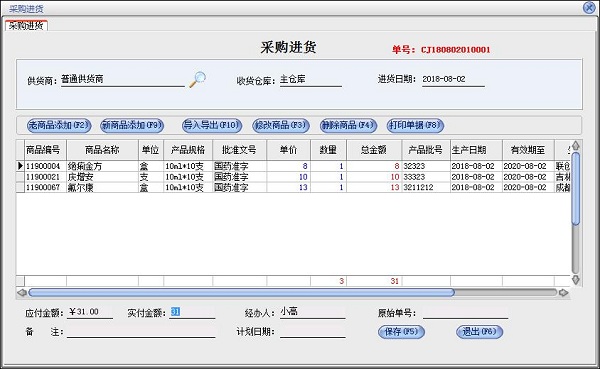The image size is (600, 369).
Task: Select row indicator for item 11900004
Action: [x=20, y=166]
